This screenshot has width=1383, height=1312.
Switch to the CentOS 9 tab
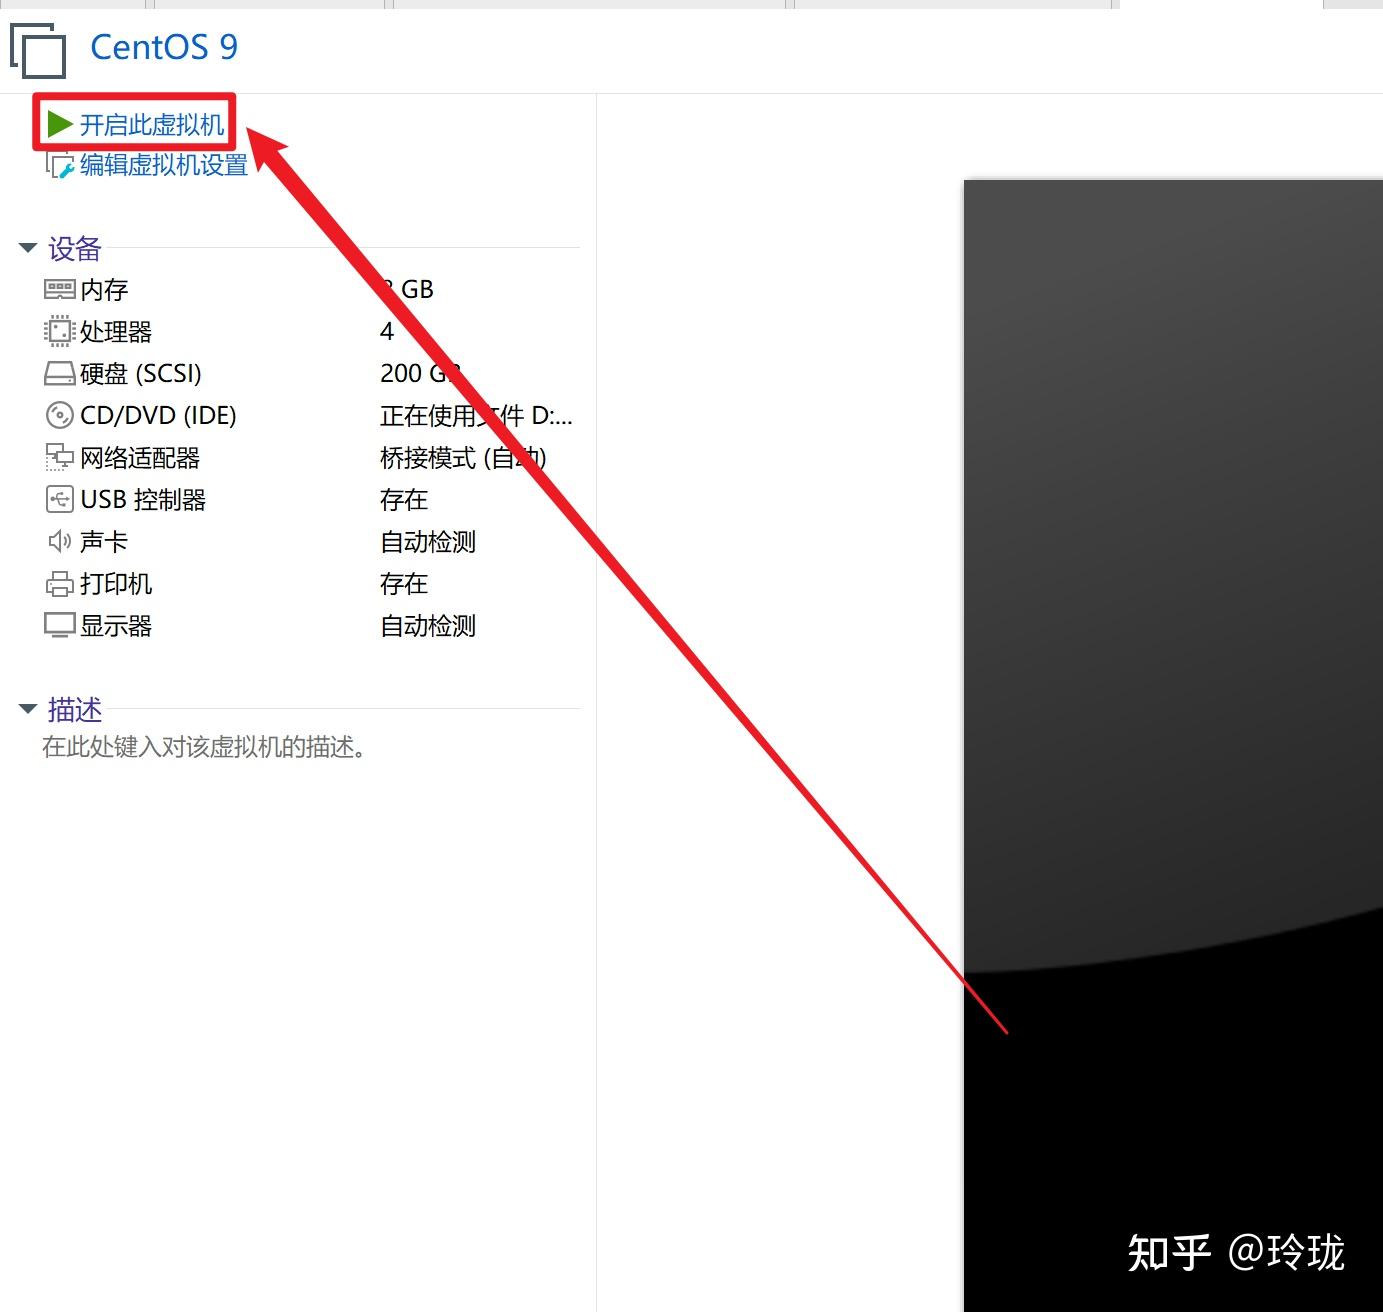pyautogui.click(x=588, y=5)
